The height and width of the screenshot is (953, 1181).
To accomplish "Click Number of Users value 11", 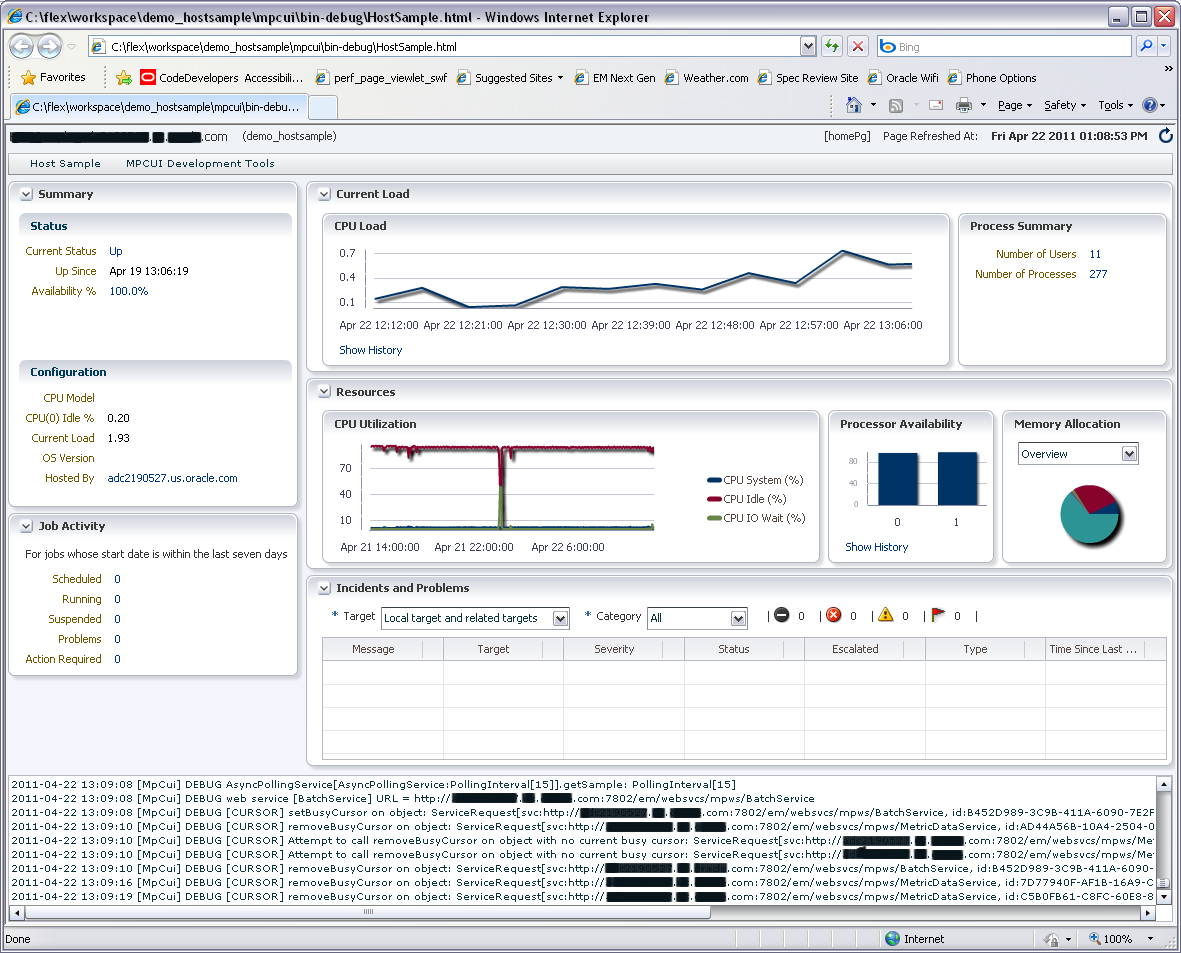I will [1095, 254].
